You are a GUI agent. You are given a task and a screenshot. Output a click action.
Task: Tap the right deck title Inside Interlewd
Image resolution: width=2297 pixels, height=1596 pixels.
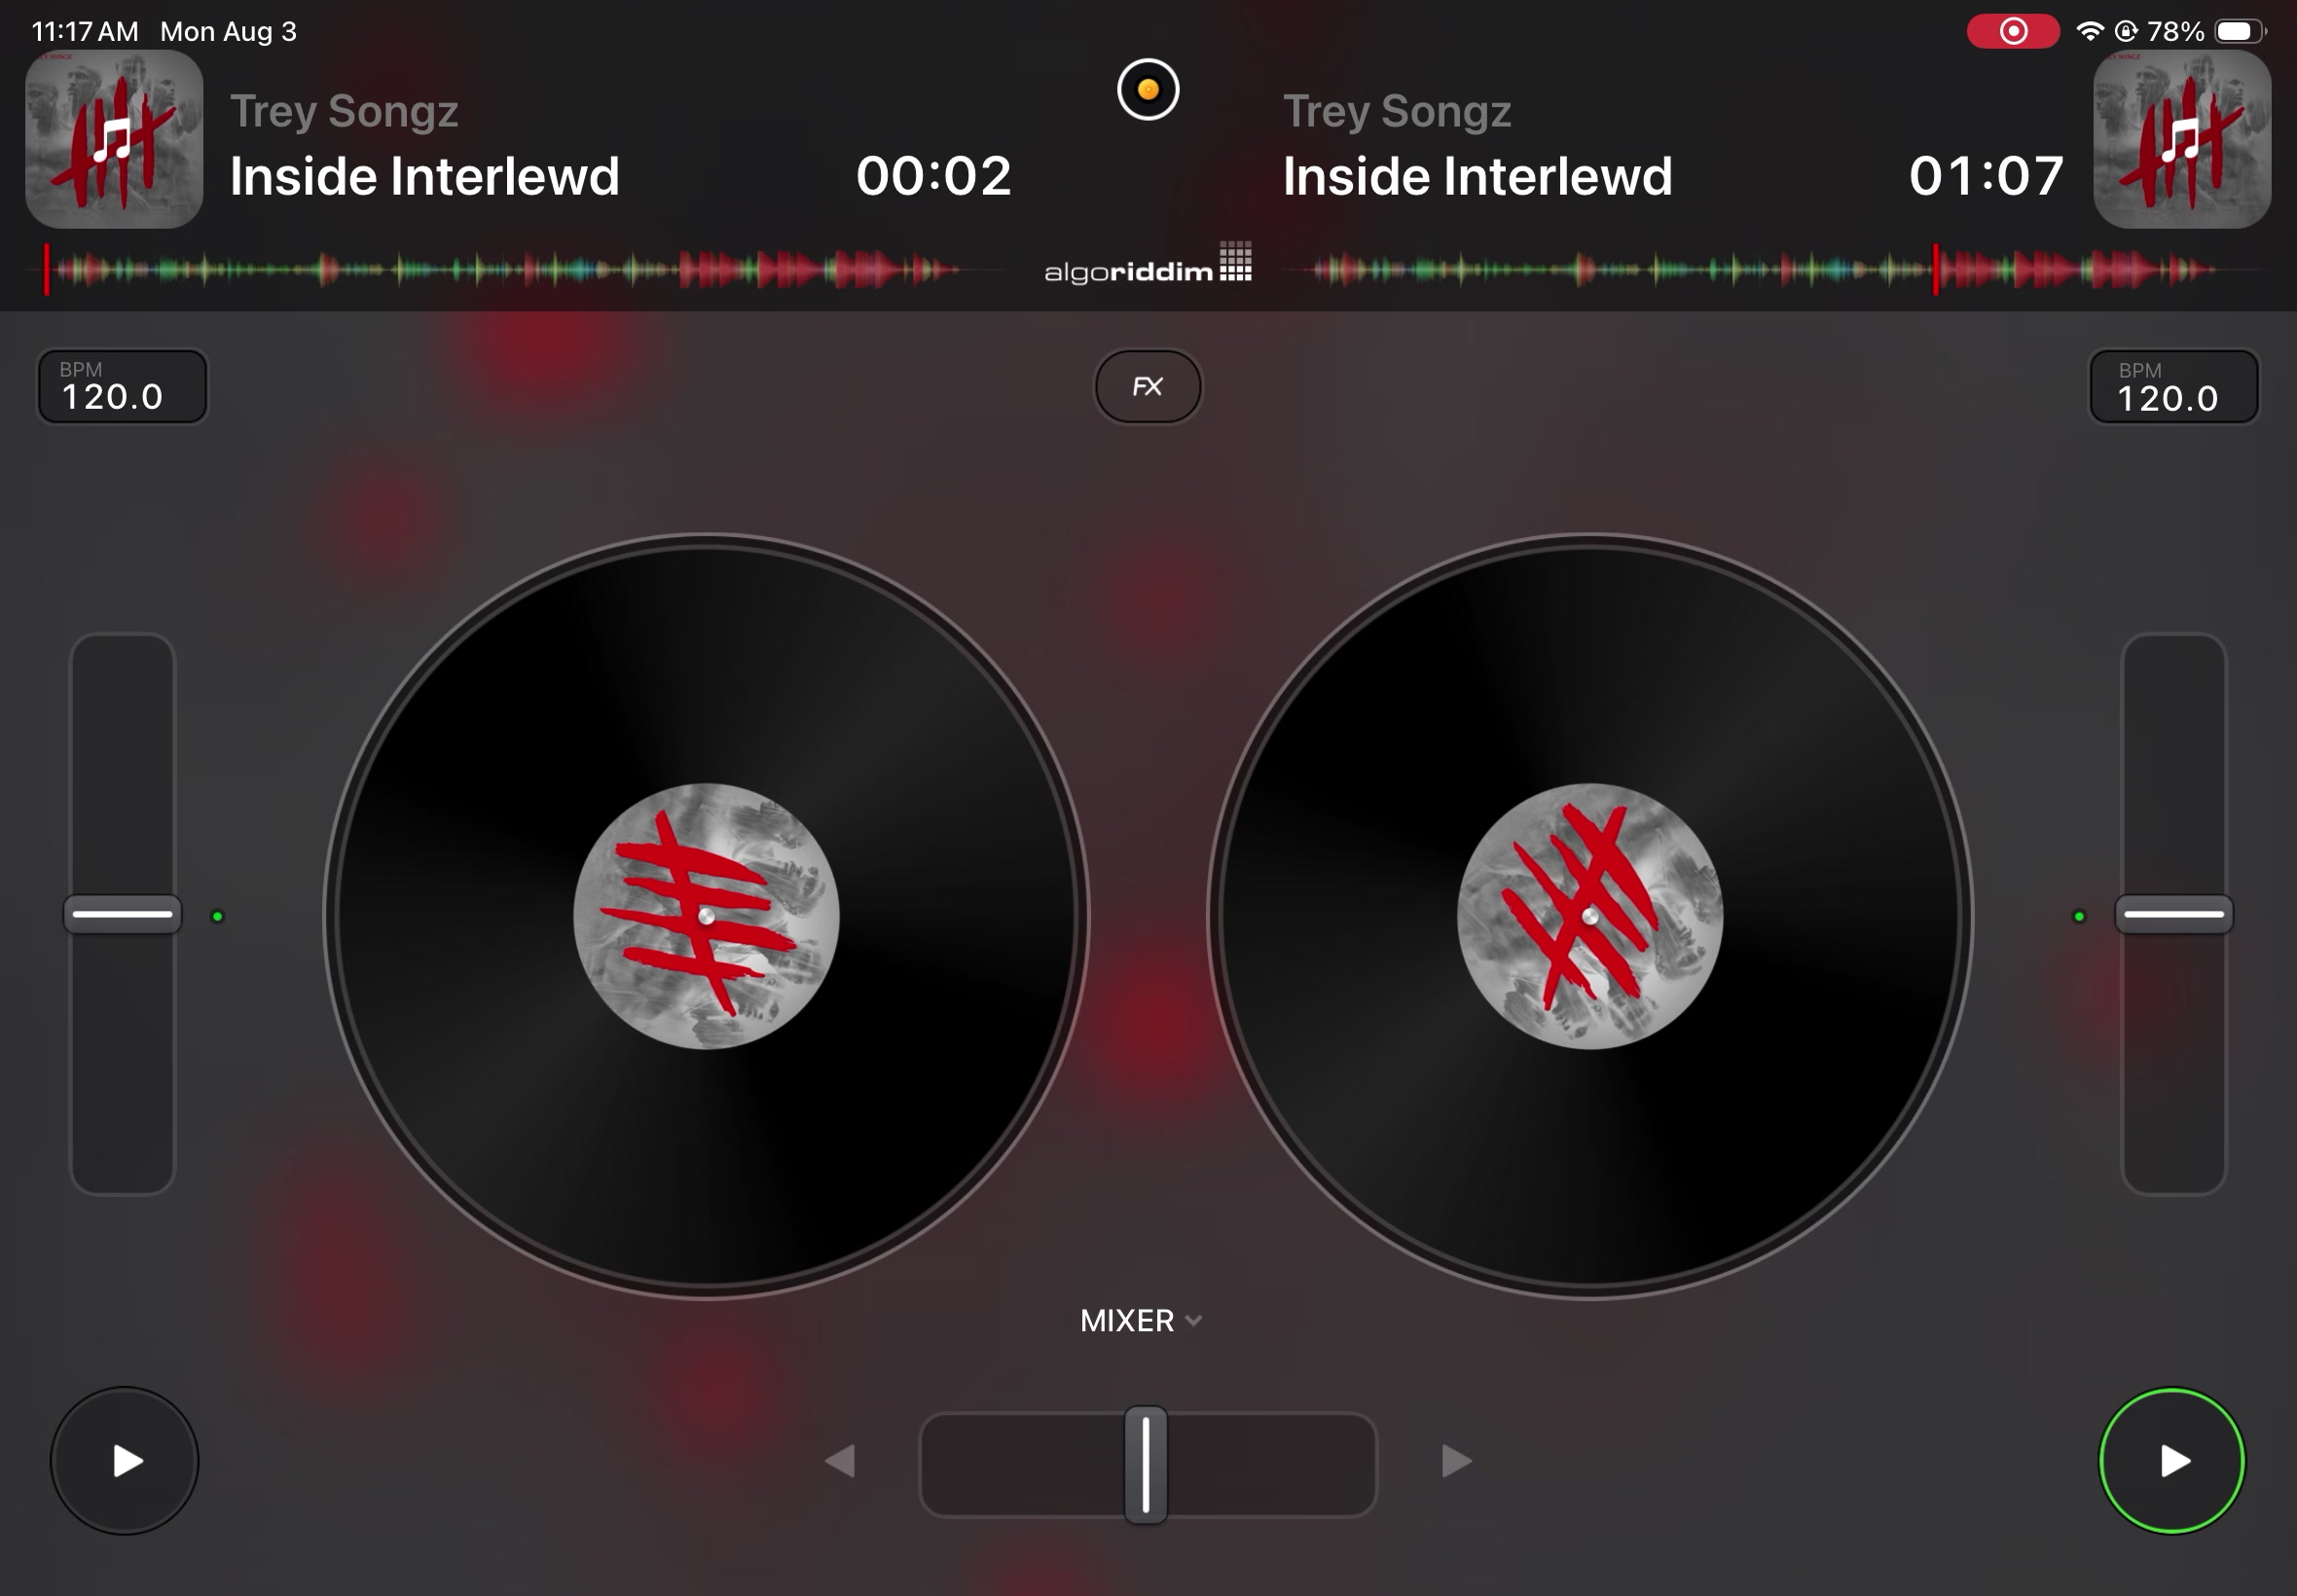pyautogui.click(x=1478, y=177)
